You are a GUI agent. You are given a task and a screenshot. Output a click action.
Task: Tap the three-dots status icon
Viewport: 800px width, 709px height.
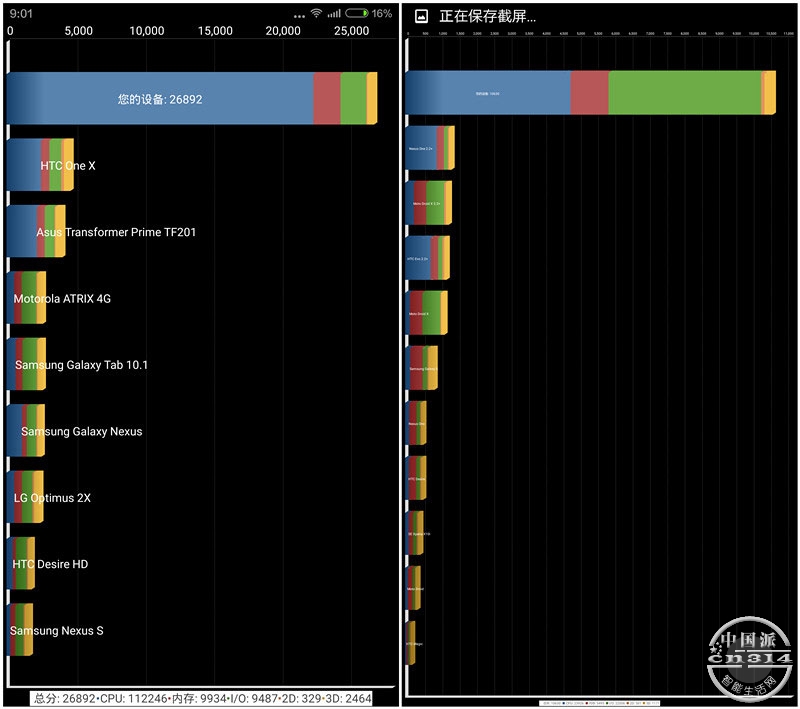299,16
